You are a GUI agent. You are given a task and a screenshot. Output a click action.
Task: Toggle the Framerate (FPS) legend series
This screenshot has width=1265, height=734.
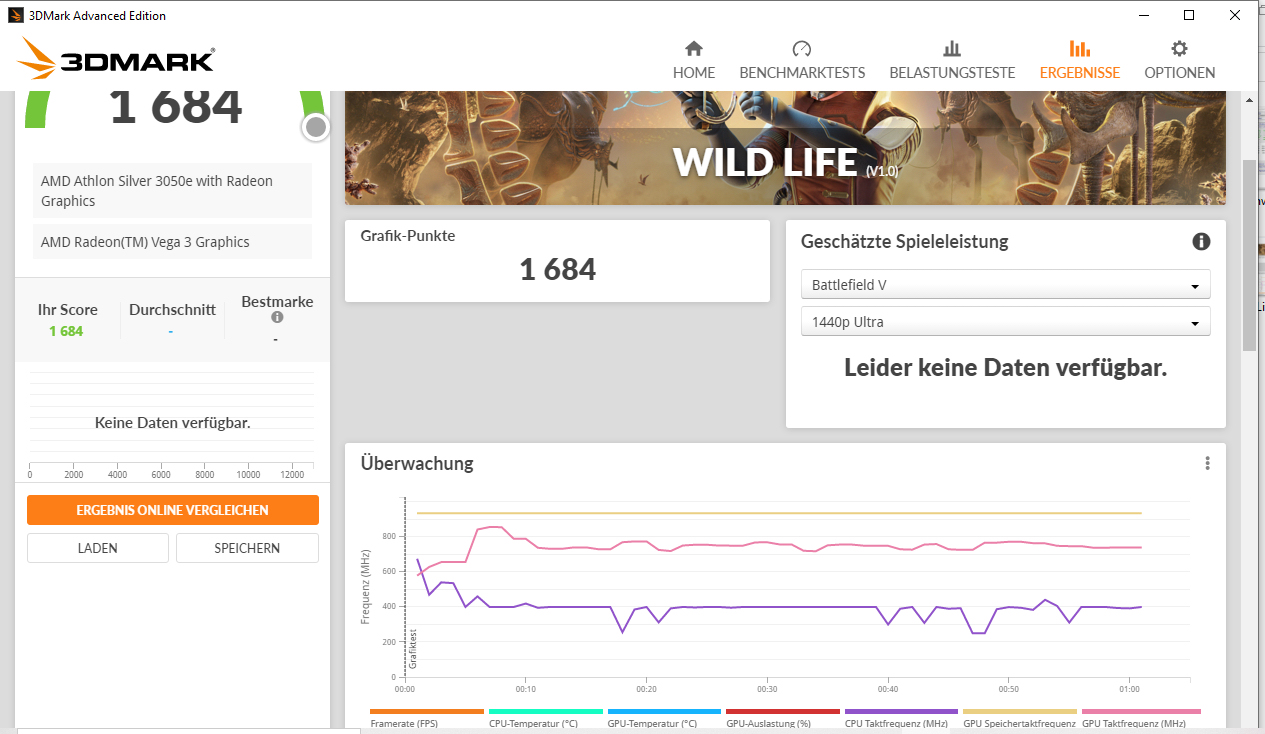(x=427, y=719)
